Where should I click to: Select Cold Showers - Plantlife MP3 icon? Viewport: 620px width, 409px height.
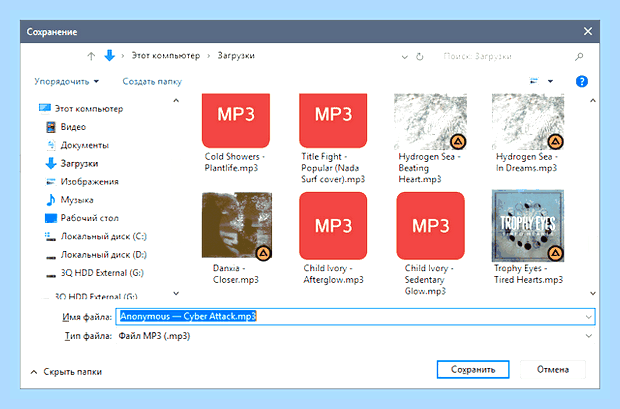tap(236, 120)
